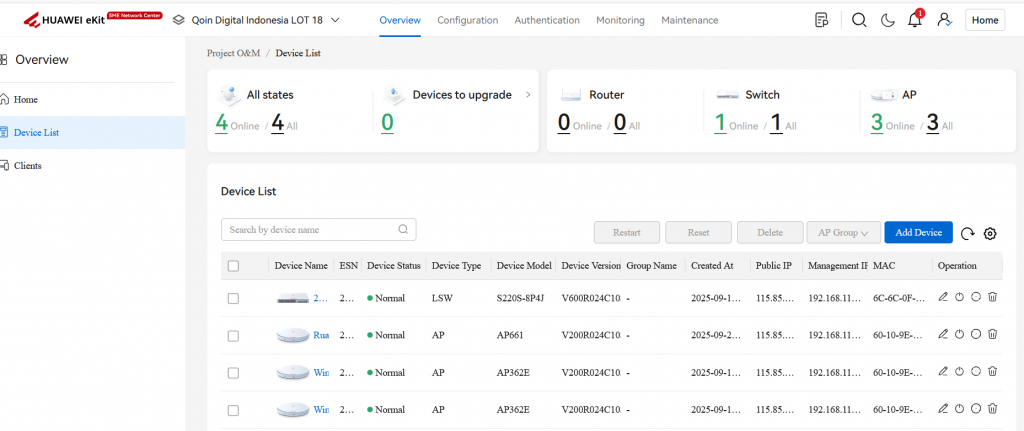Click the Home button at top right
The height and width of the screenshot is (431, 1024).
tap(984, 21)
